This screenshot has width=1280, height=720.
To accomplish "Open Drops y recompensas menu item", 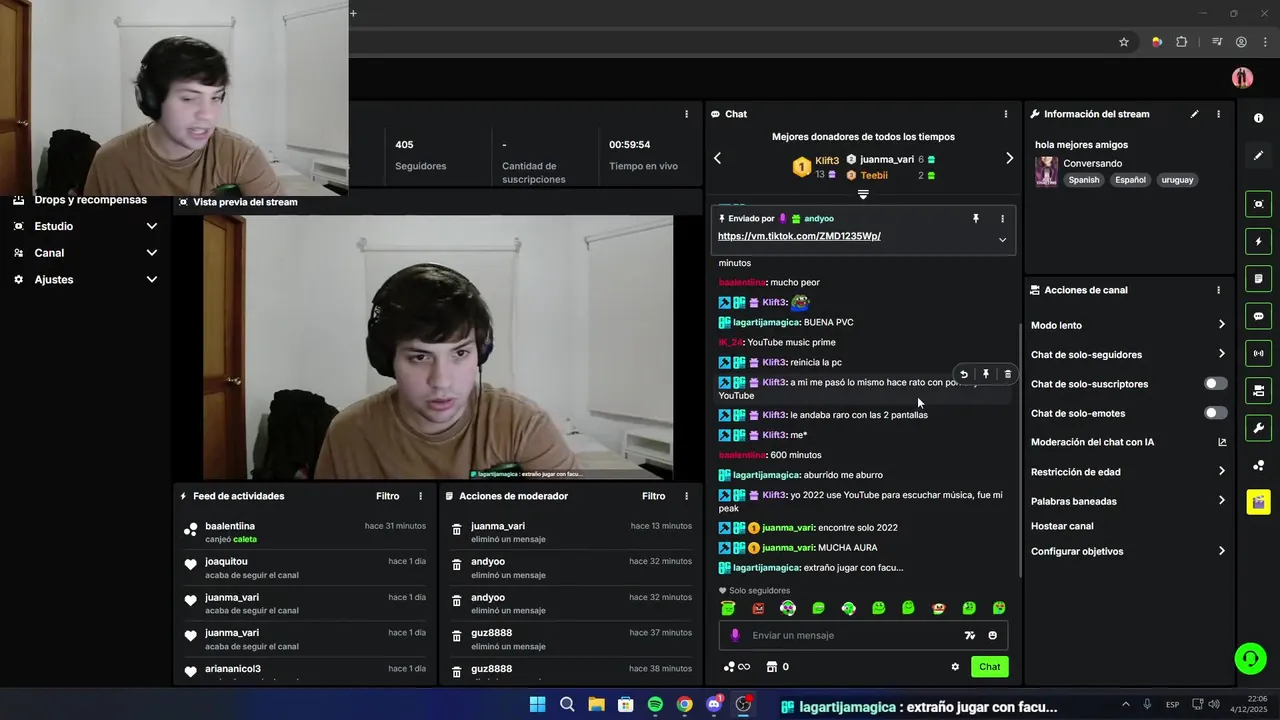I will [x=90, y=200].
